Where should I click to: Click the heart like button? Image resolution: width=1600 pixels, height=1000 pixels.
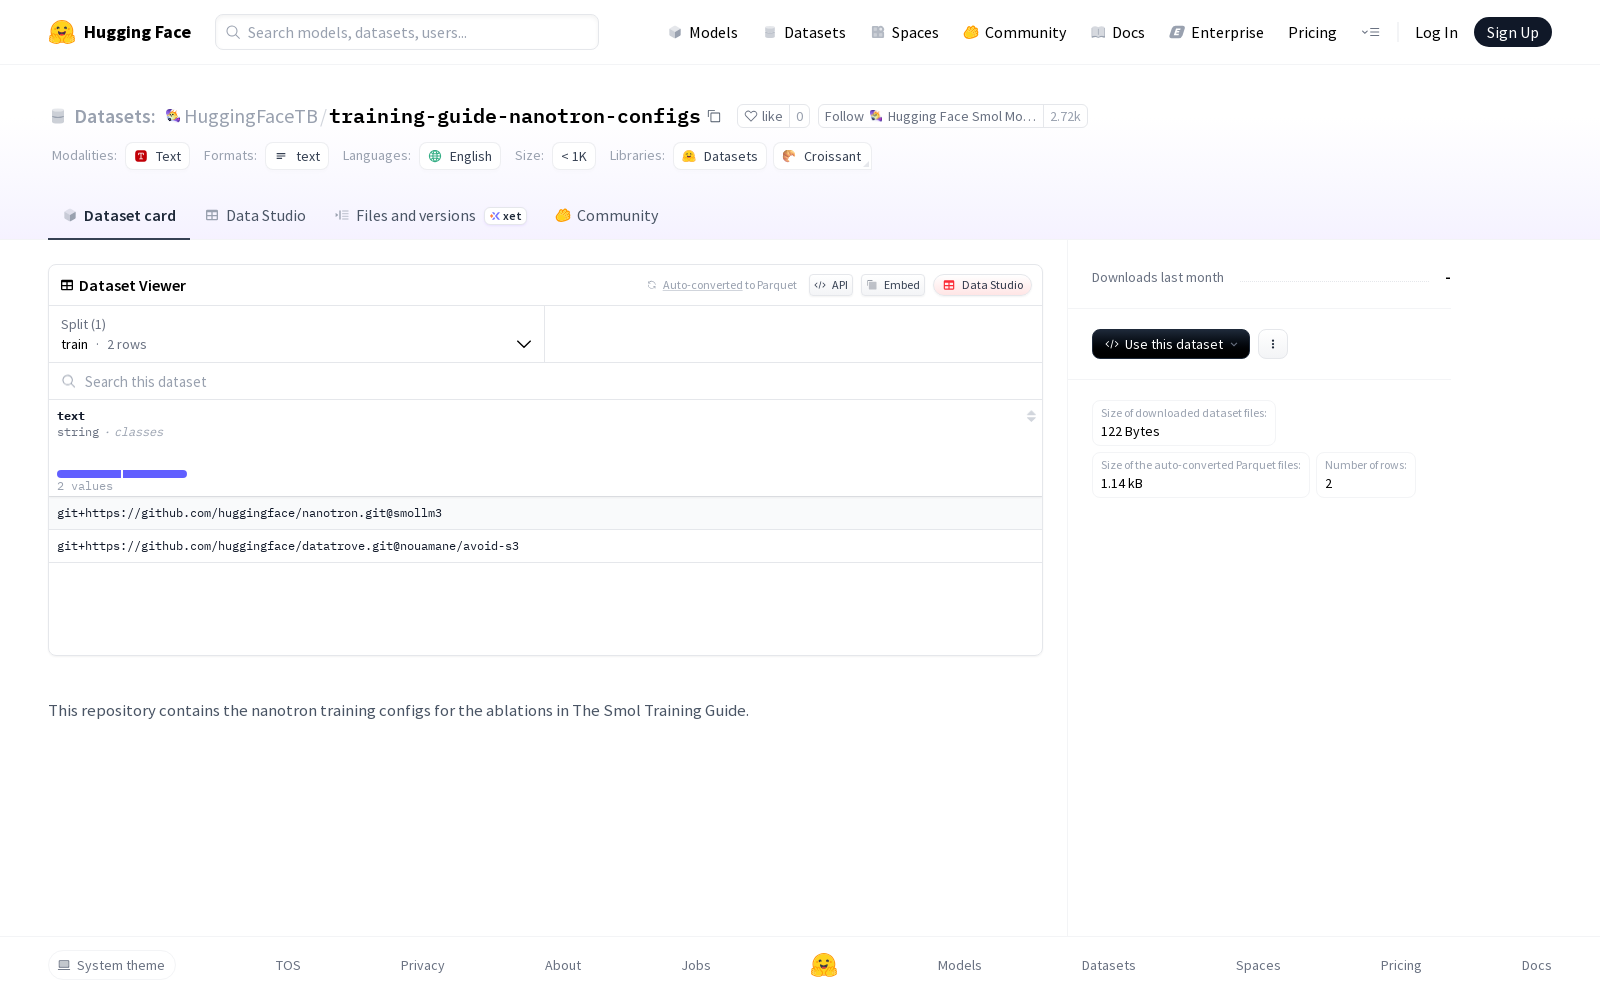coord(763,116)
